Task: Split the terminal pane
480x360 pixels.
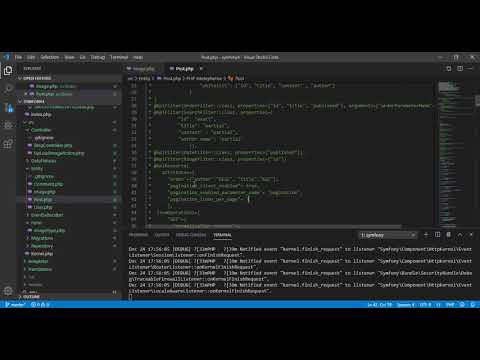Action: [438, 235]
